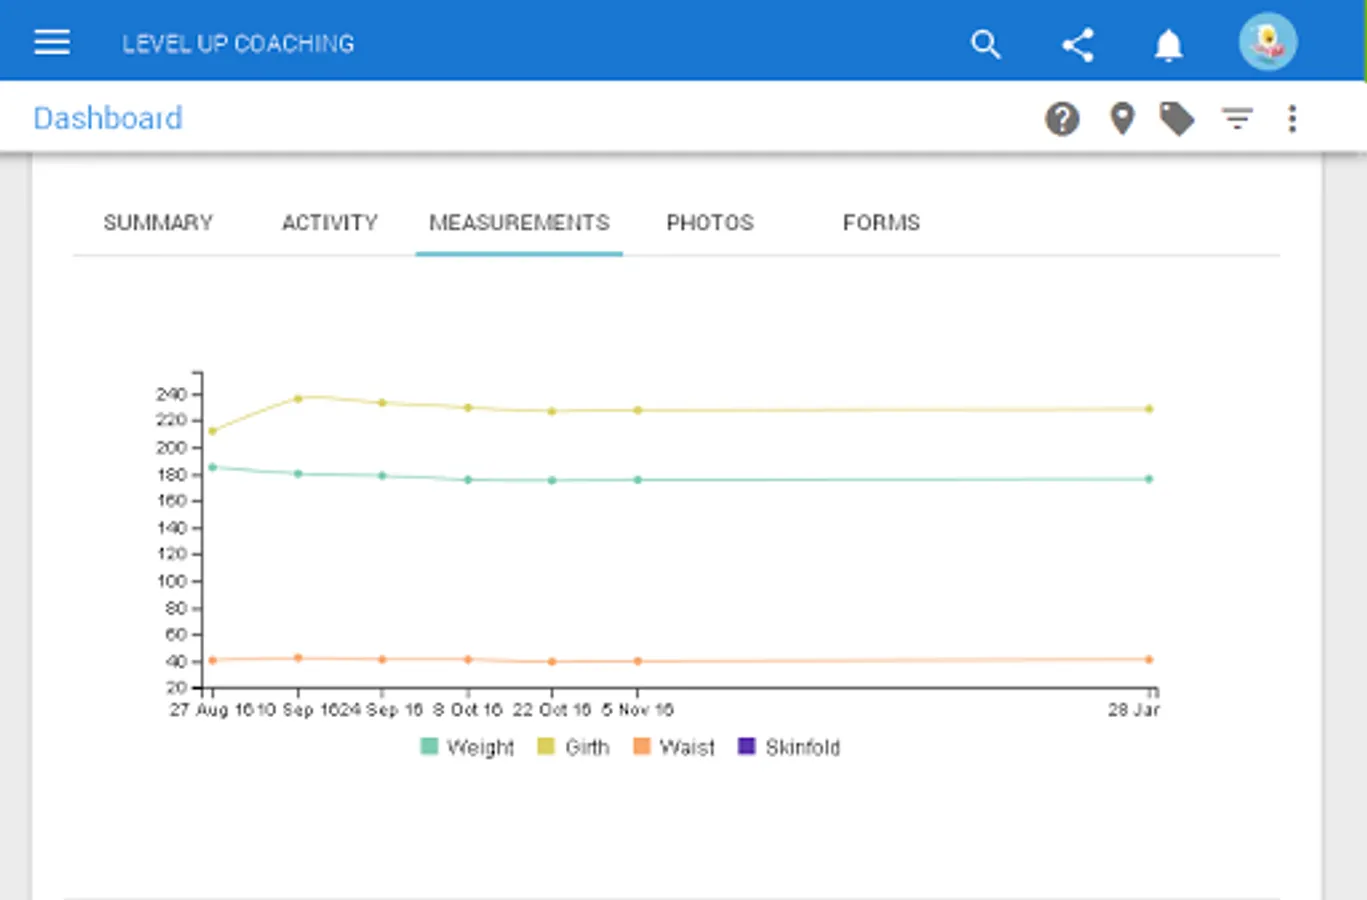Click the Girth legend label
The width and height of the screenshot is (1367, 900).
coord(587,747)
